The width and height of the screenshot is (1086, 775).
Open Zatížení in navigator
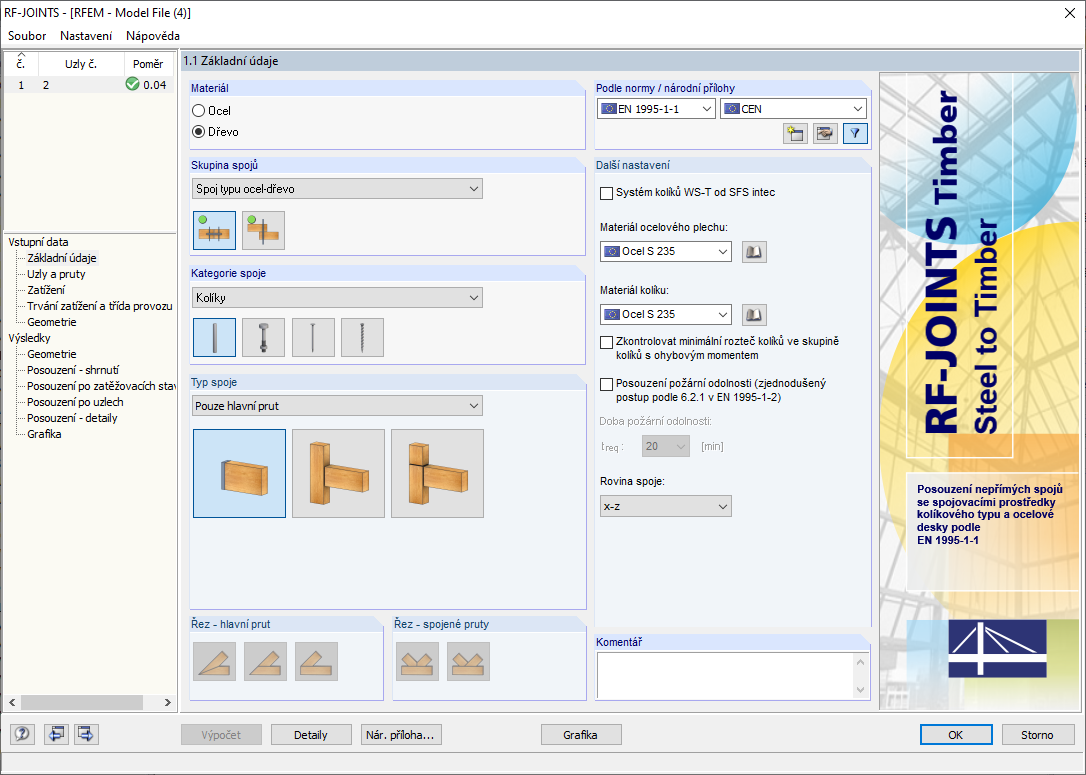pyautogui.click(x=46, y=290)
